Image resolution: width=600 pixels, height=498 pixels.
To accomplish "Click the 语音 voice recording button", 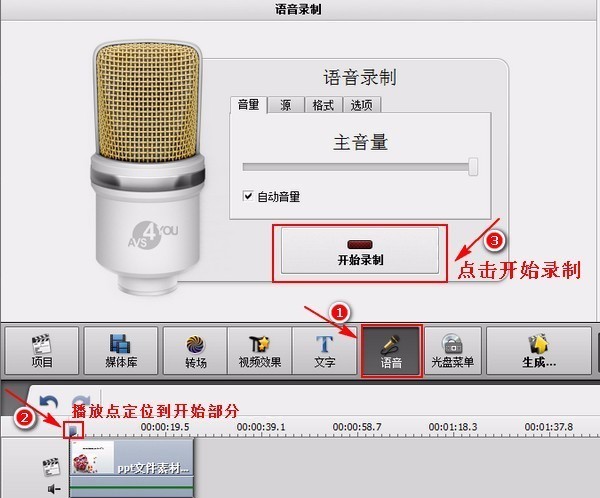I will 391,351.
